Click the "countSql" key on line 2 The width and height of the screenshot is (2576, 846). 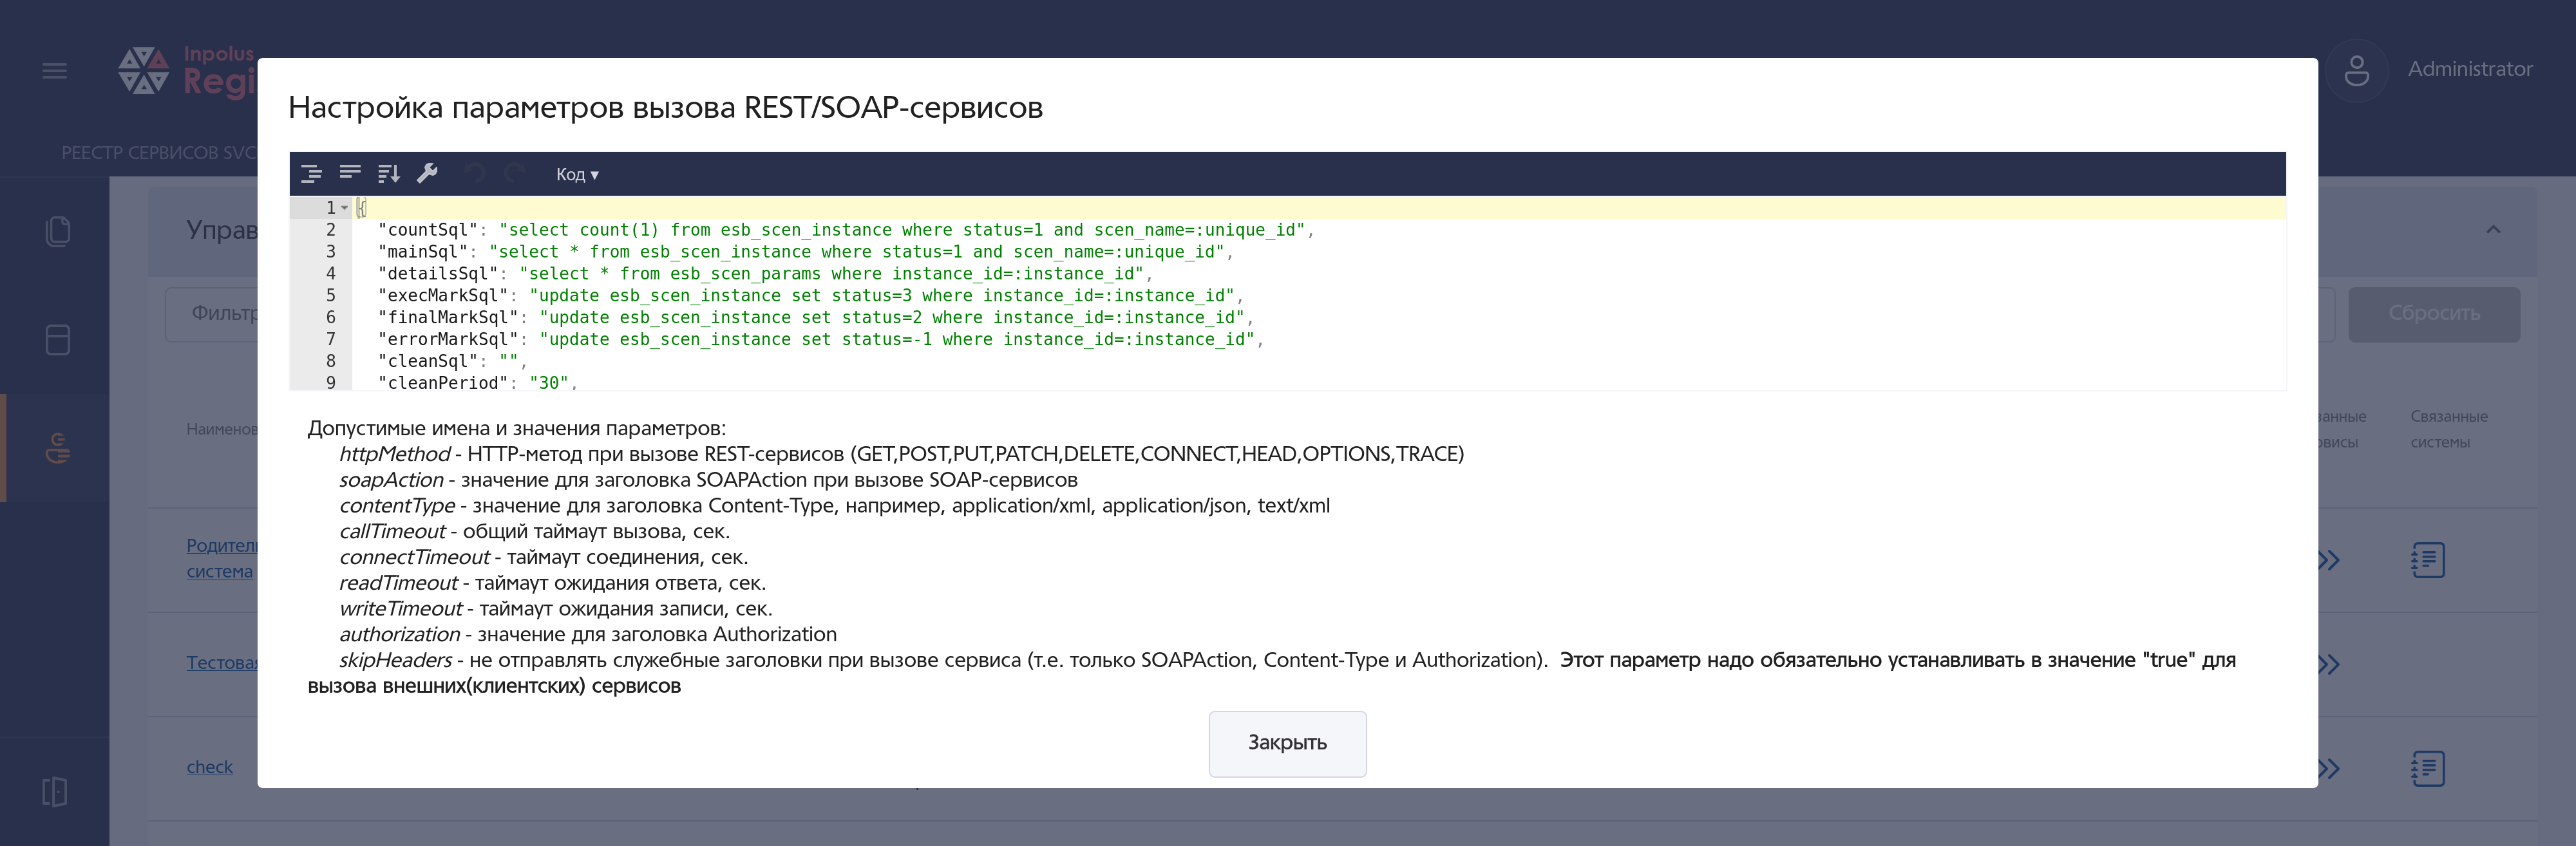[x=428, y=230]
